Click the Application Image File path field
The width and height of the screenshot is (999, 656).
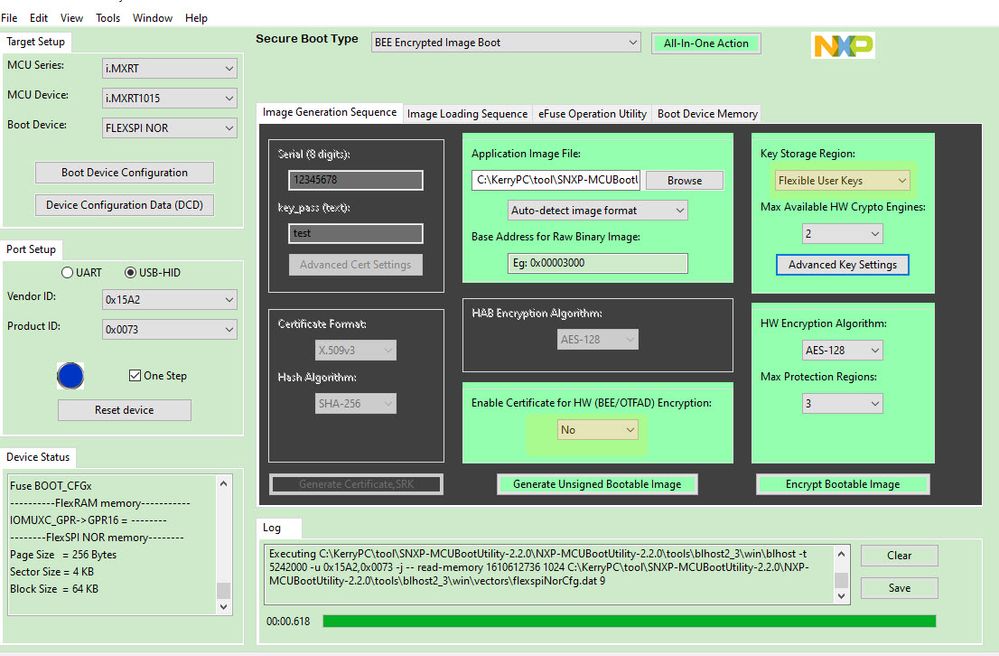coord(556,180)
